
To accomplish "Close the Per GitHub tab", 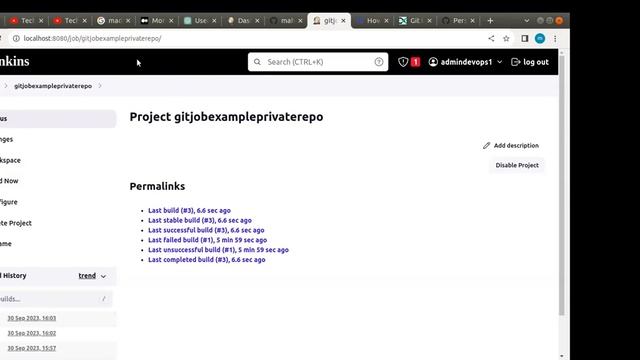I will coord(472,20).
